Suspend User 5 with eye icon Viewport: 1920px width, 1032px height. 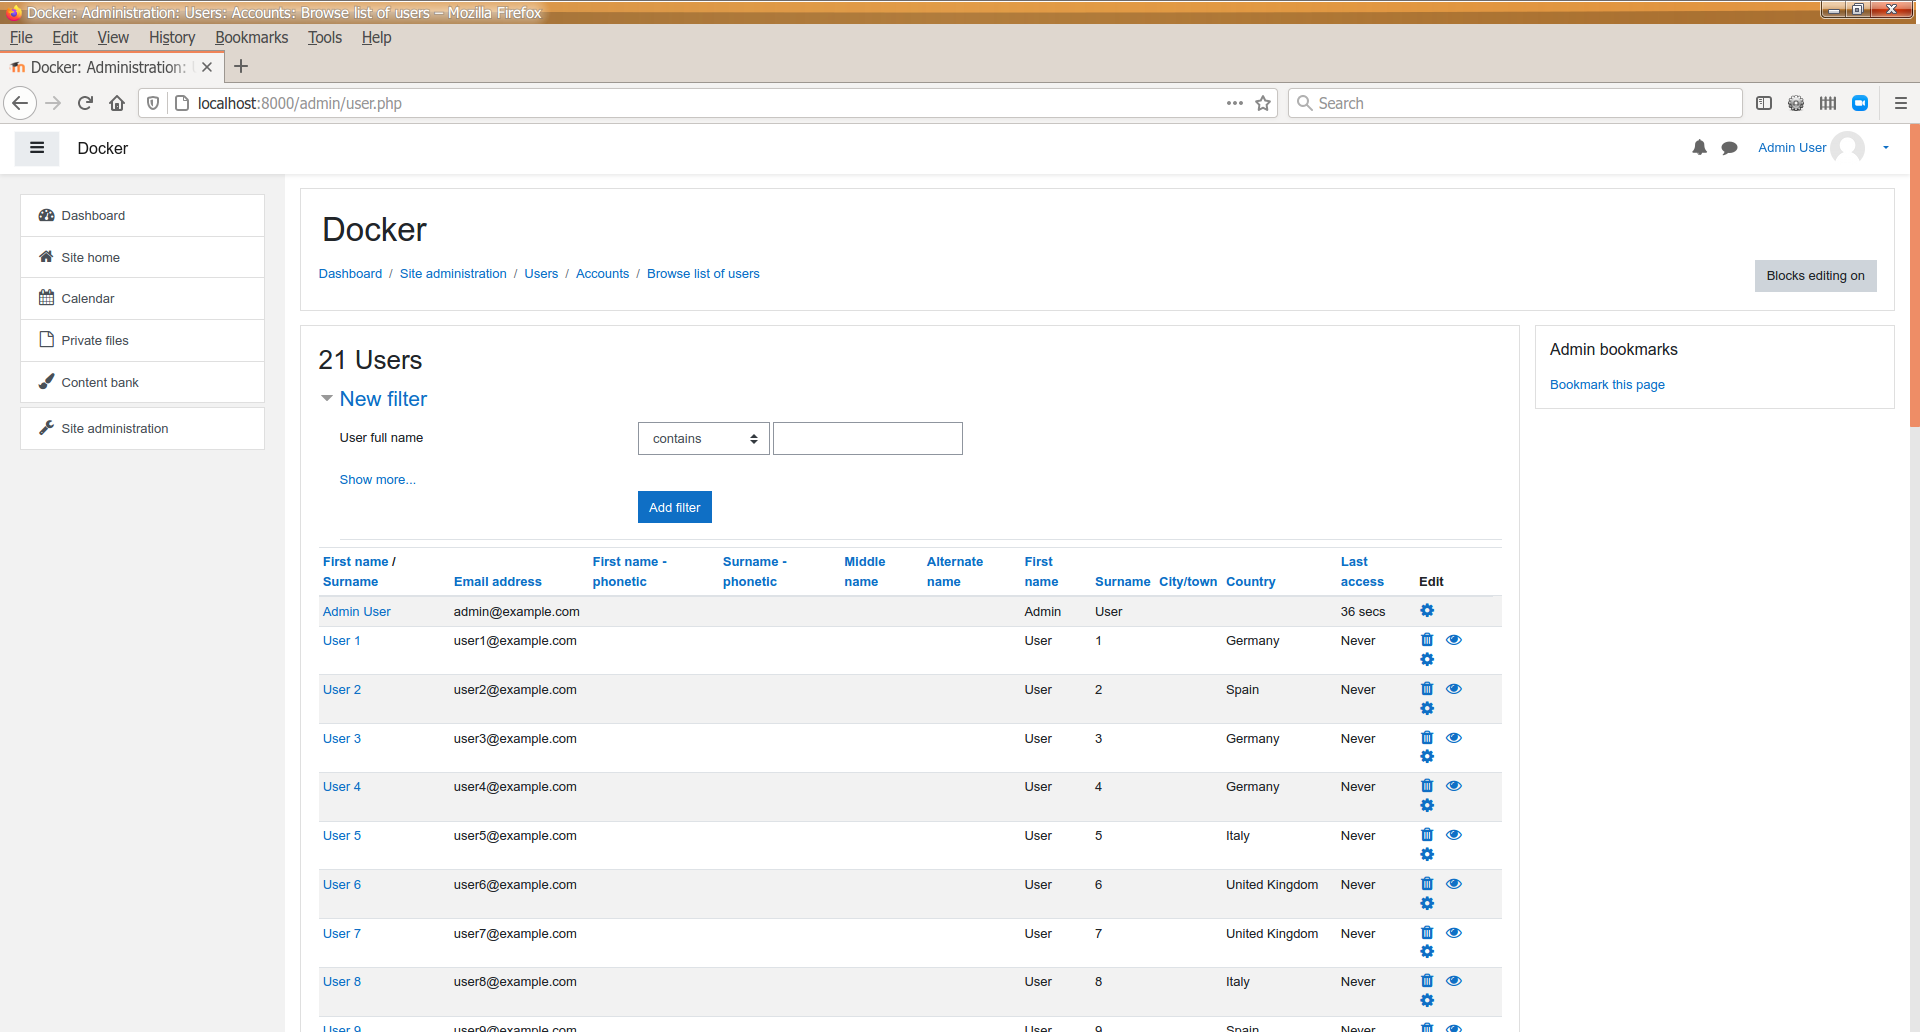pyautogui.click(x=1454, y=835)
